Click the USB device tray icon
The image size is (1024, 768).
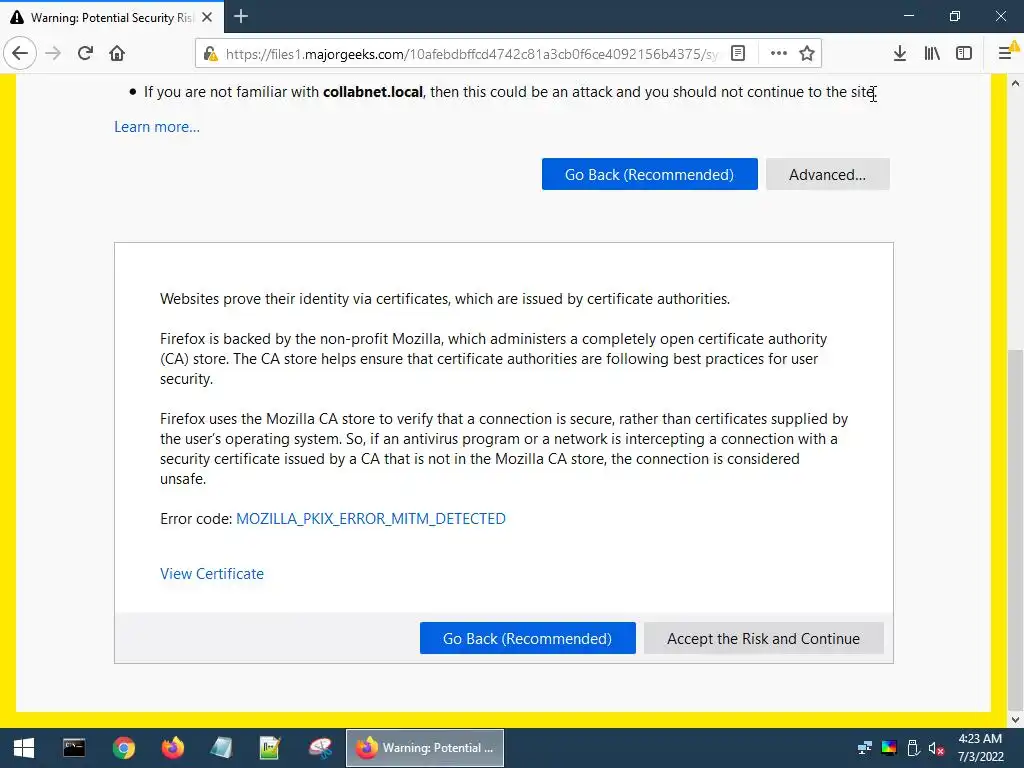913,748
